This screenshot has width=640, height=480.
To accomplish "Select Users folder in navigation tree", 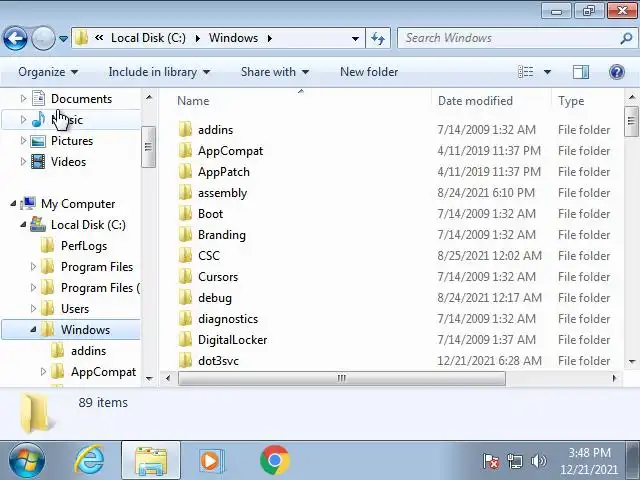I will pos(75,309).
